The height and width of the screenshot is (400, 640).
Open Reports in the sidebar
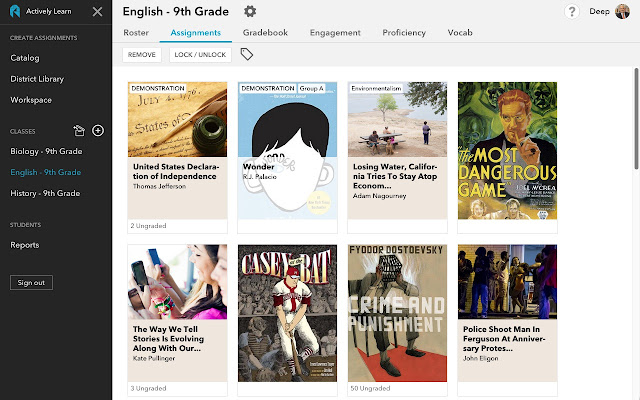[x=24, y=245]
